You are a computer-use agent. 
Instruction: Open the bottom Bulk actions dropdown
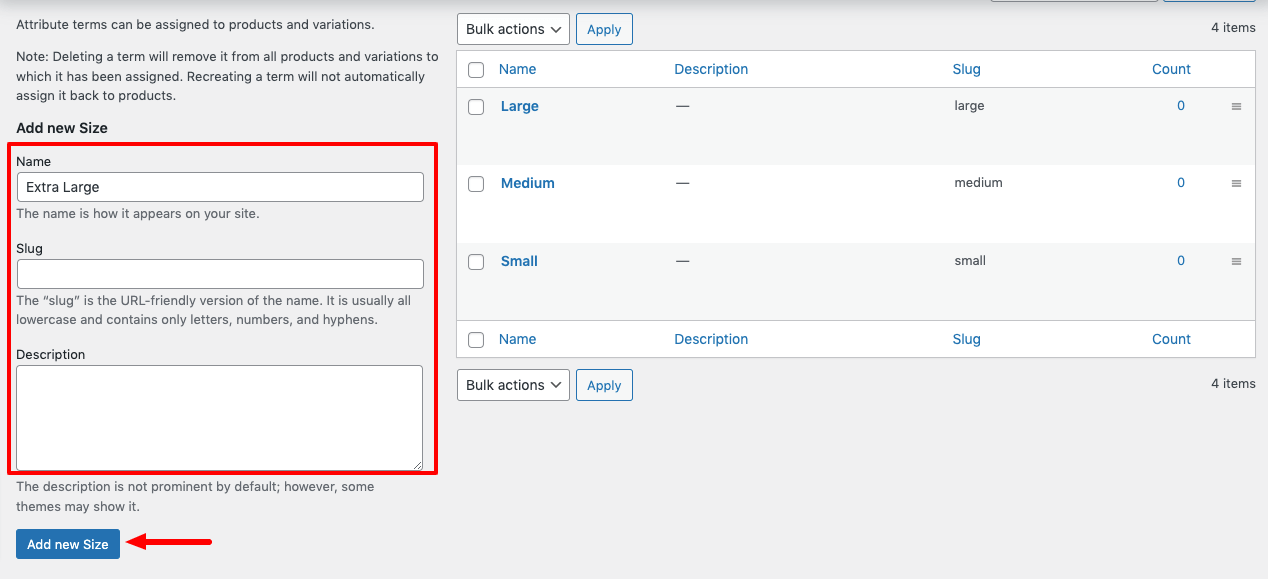click(x=512, y=384)
